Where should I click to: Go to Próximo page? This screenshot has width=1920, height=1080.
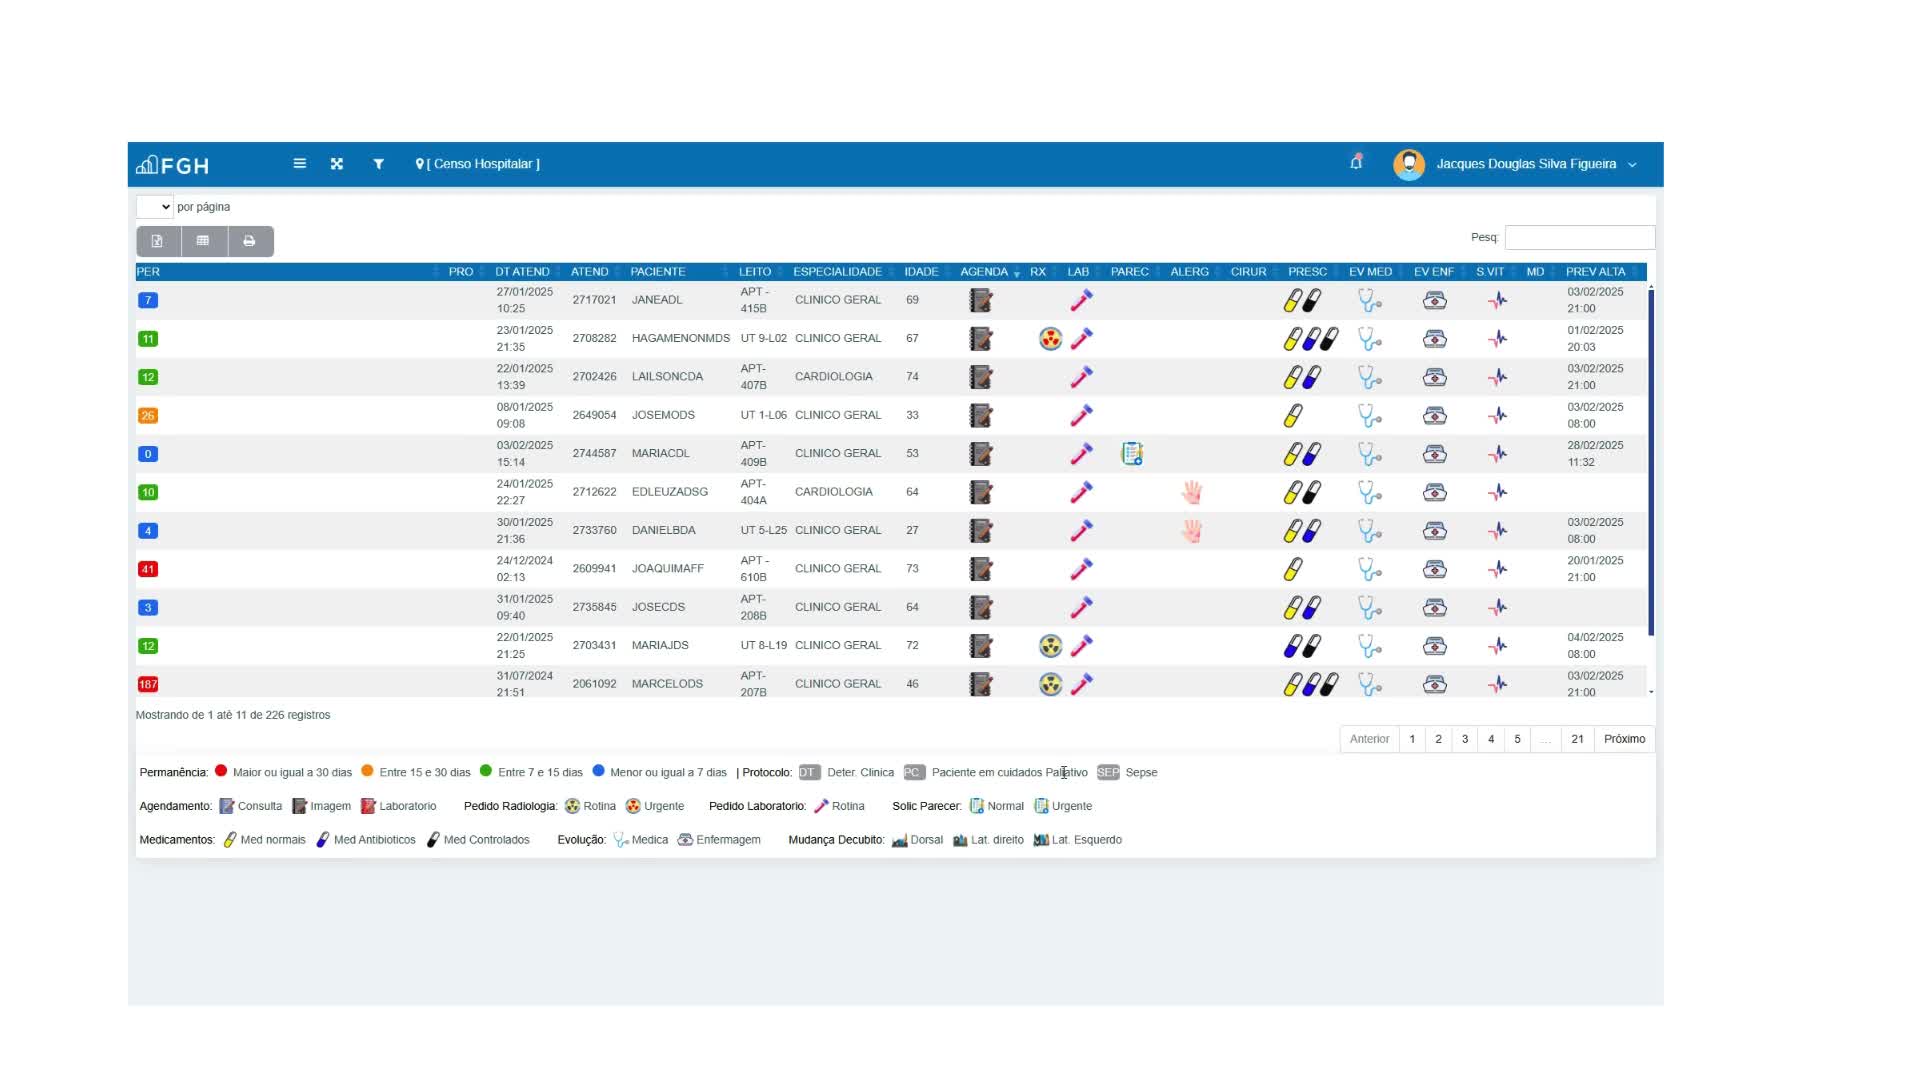pos(1623,739)
